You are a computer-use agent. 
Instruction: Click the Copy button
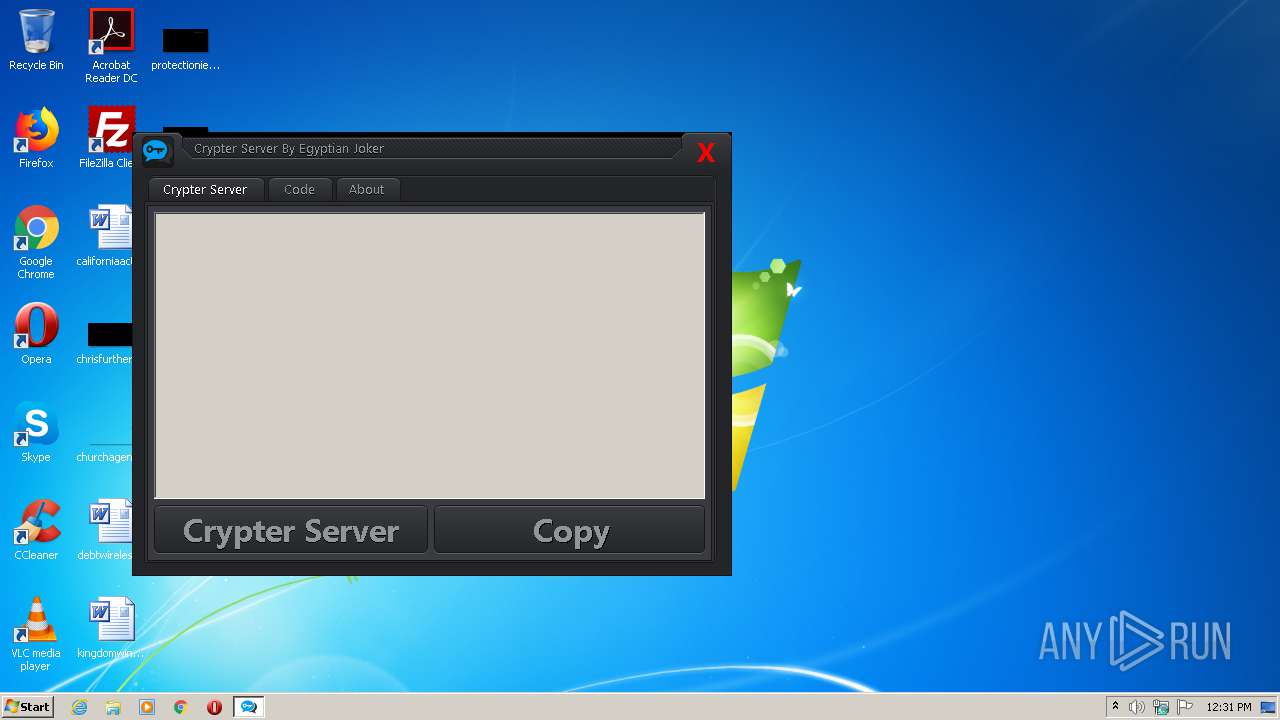click(x=570, y=530)
